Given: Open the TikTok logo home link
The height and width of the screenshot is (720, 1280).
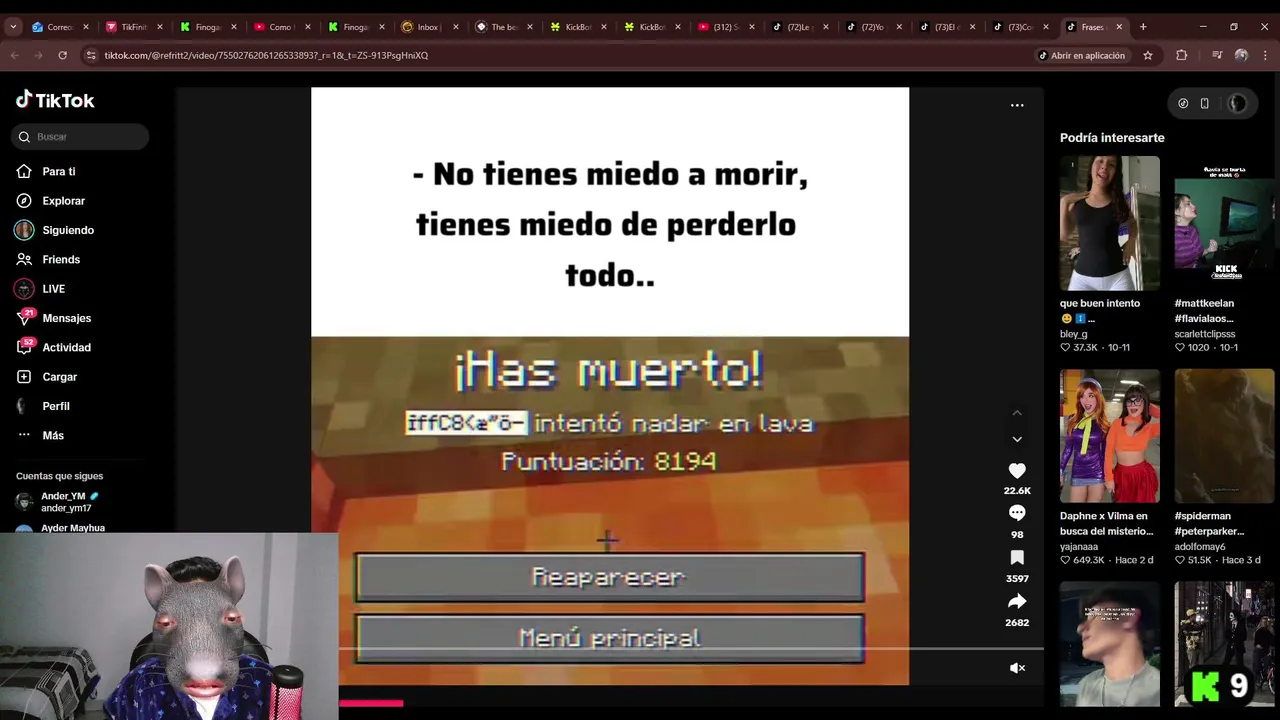Looking at the screenshot, I should click(x=55, y=100).
